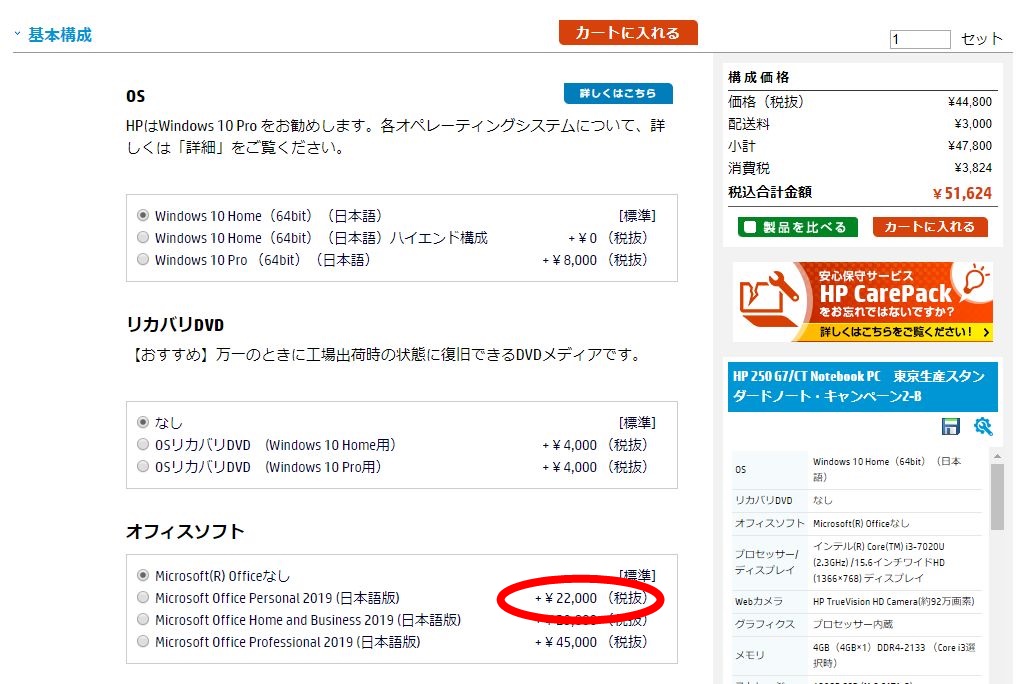Toggle the 製品を比べる compare checkbox button
This screenshot has height=684, width=1022.
(798, 227)
